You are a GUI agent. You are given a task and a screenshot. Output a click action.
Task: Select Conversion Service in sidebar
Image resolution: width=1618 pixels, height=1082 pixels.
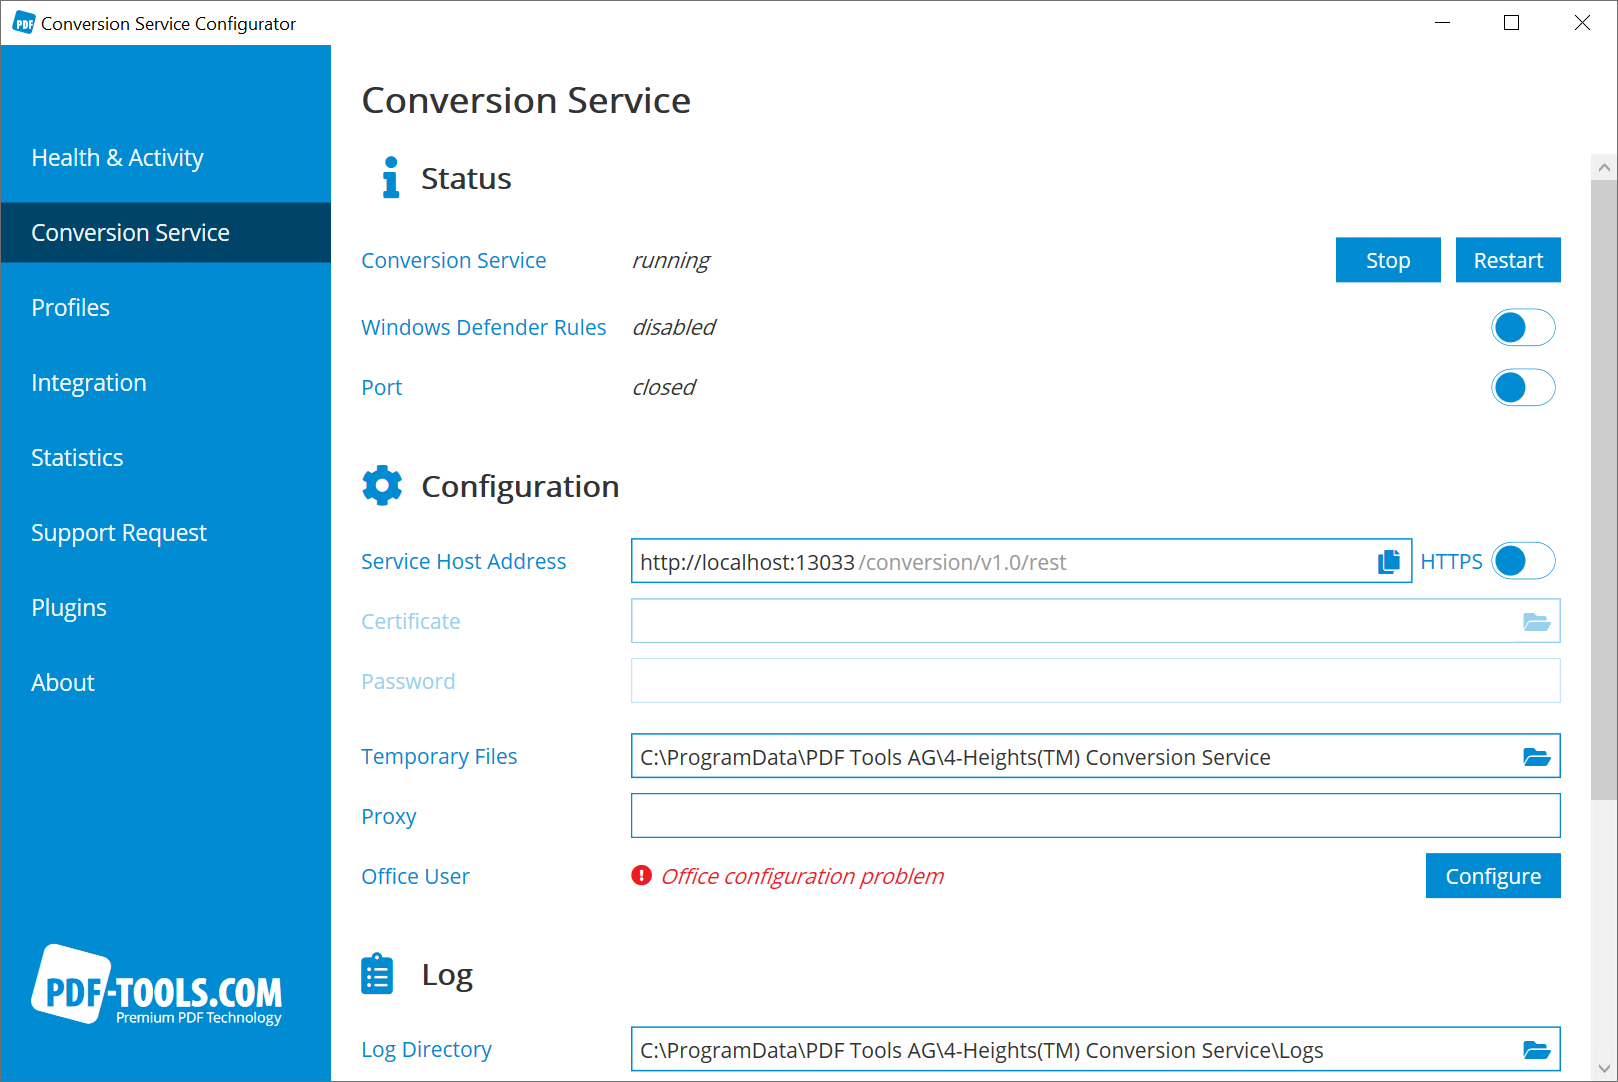(x=166, y=233)
